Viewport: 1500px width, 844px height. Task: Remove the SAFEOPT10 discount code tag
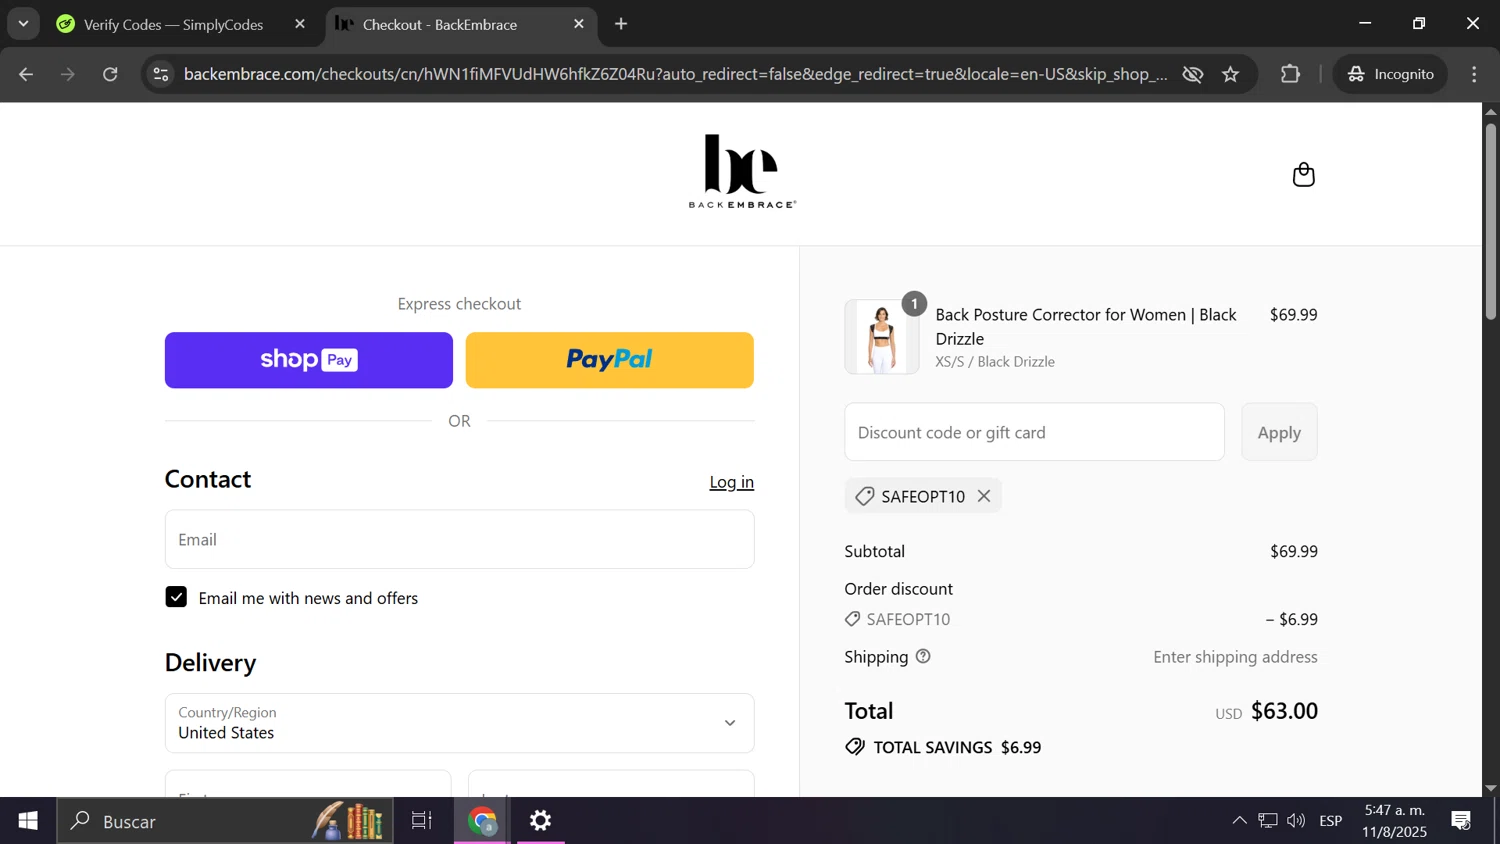tap(984, 496)
